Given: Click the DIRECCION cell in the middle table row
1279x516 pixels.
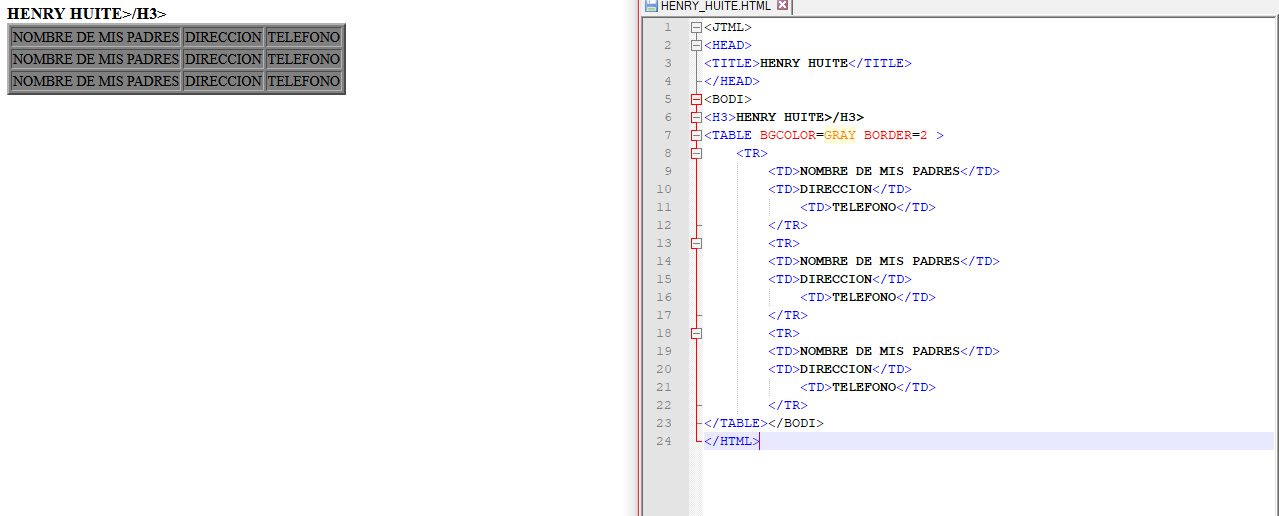Looking at the screenshot, I should pyautogui.click(x=224, y=59).
